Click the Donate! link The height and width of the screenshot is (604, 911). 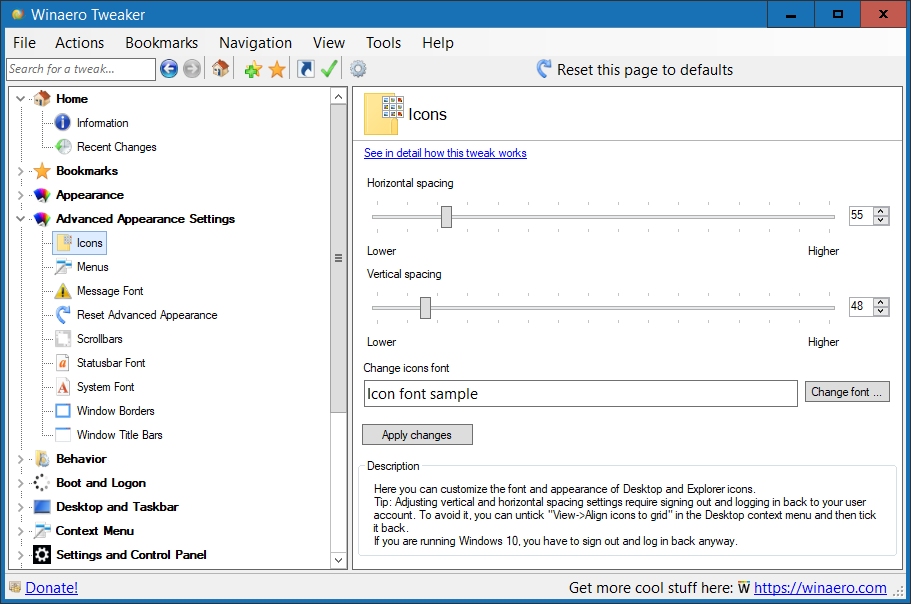pyautogui.click(x=52, y=588)
